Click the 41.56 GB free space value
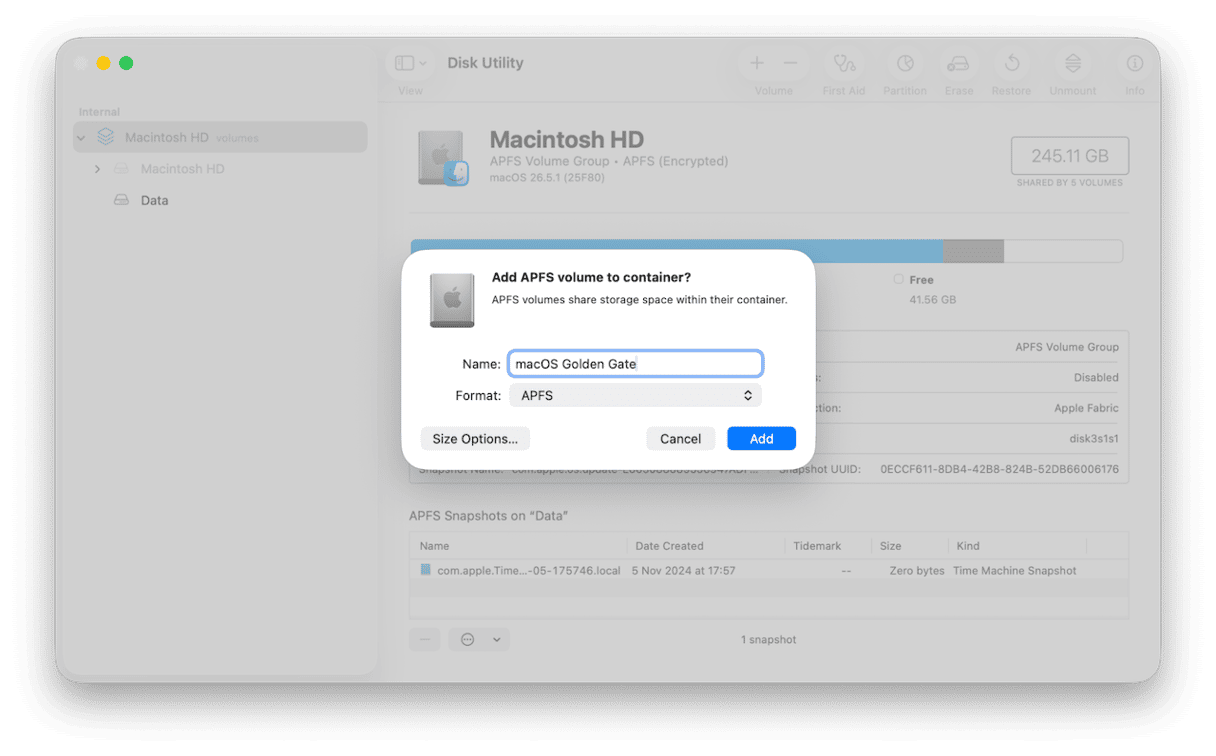The image size is (1216, 756). (x=930, y=300)
